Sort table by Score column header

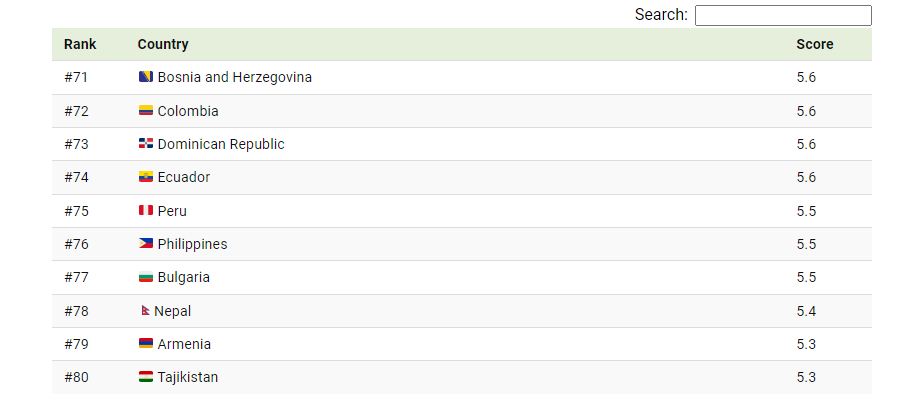(815, 44)
